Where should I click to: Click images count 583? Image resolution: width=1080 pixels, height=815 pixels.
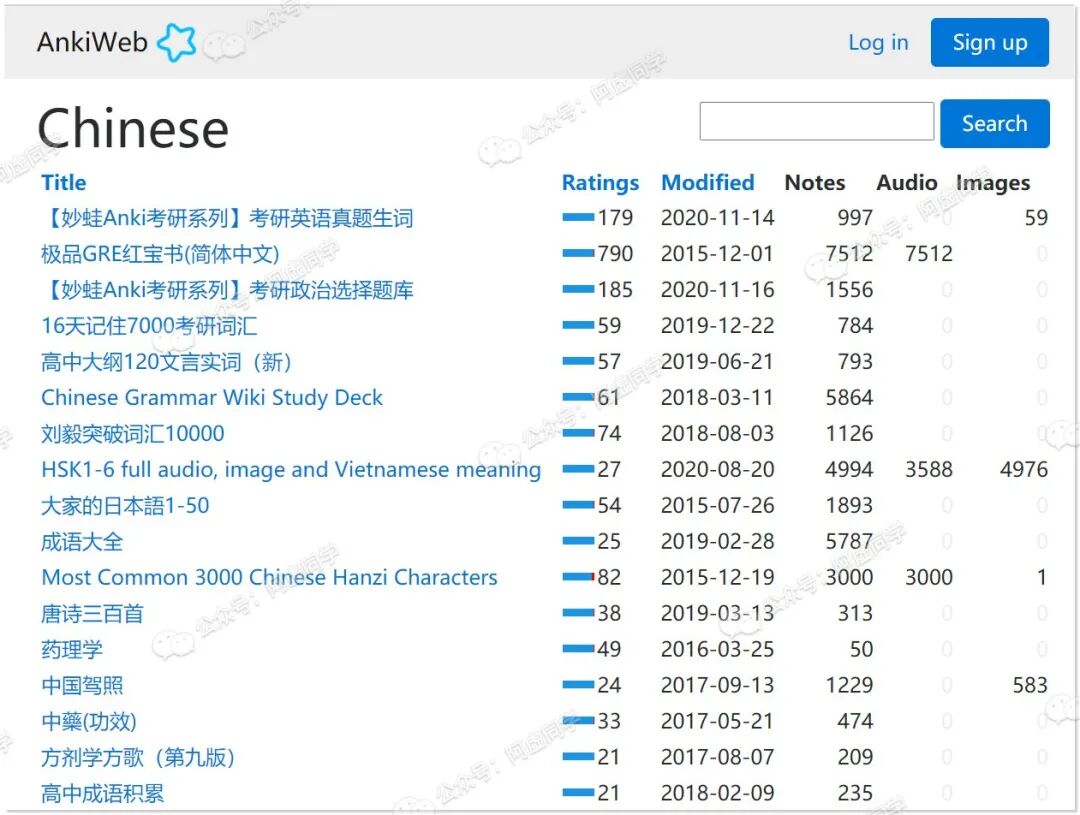pos(1030,685)
